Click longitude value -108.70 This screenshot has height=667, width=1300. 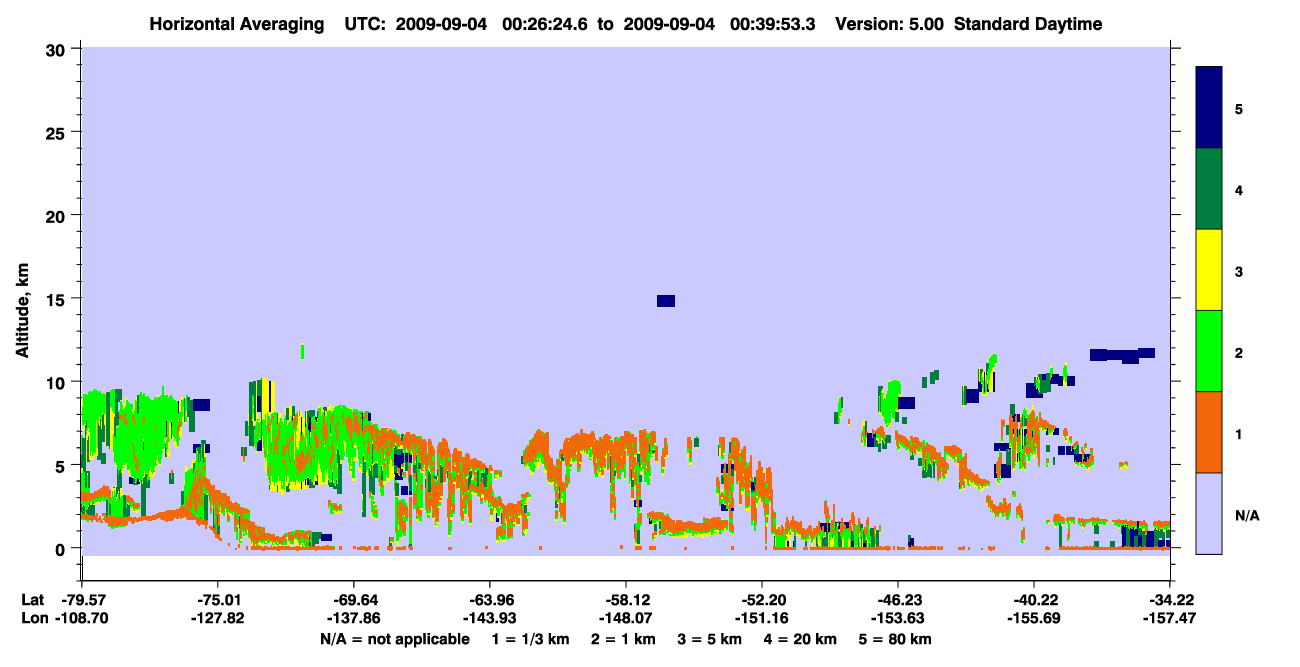(x=82, y=618)
